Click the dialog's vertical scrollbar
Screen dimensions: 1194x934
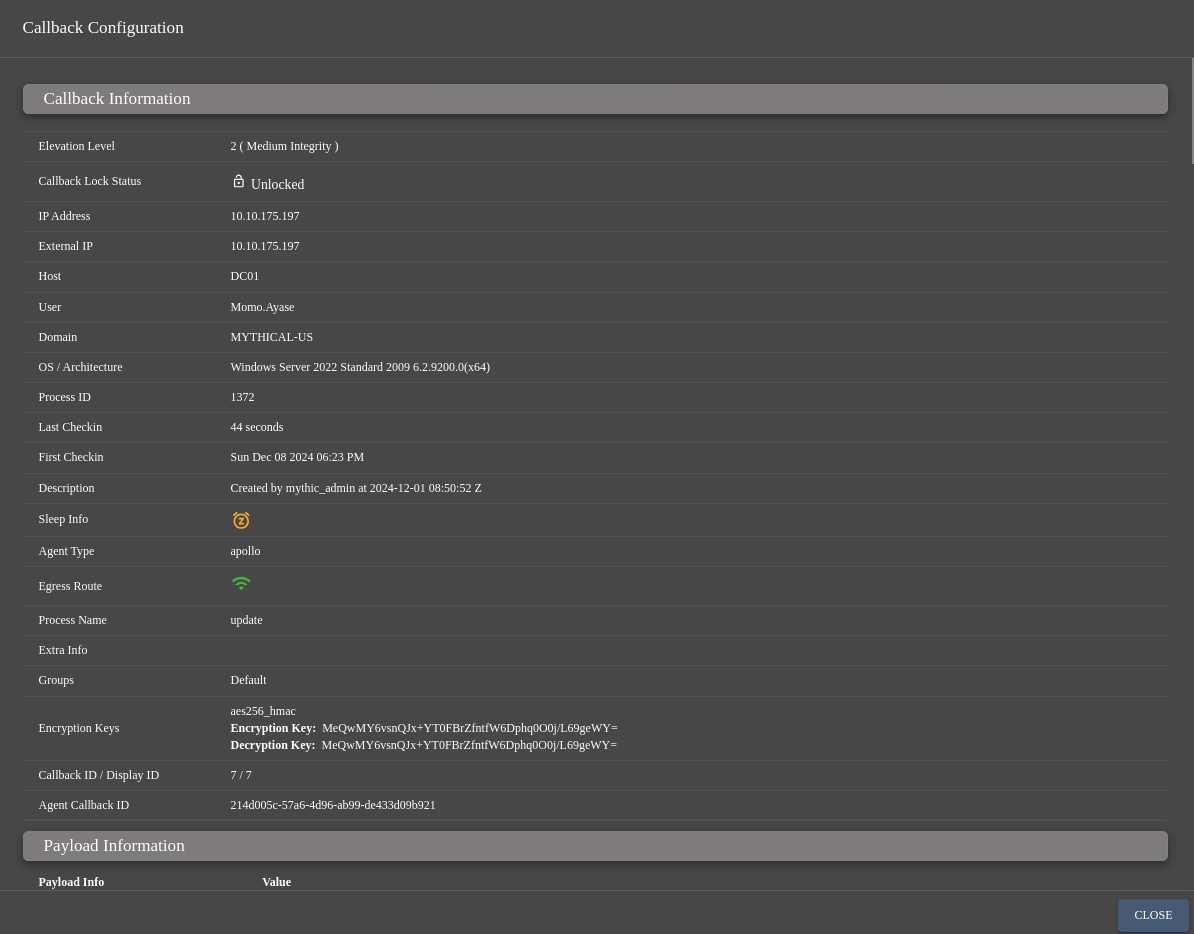coord(1192,110)
